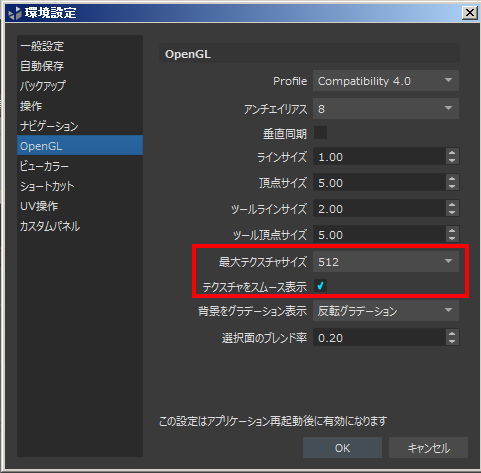Image resolution: width=481 pixels, height=473 pixels.
Task: Increase 選択面のブレンド率 with up arrow
Action: (x=452, y=334)
